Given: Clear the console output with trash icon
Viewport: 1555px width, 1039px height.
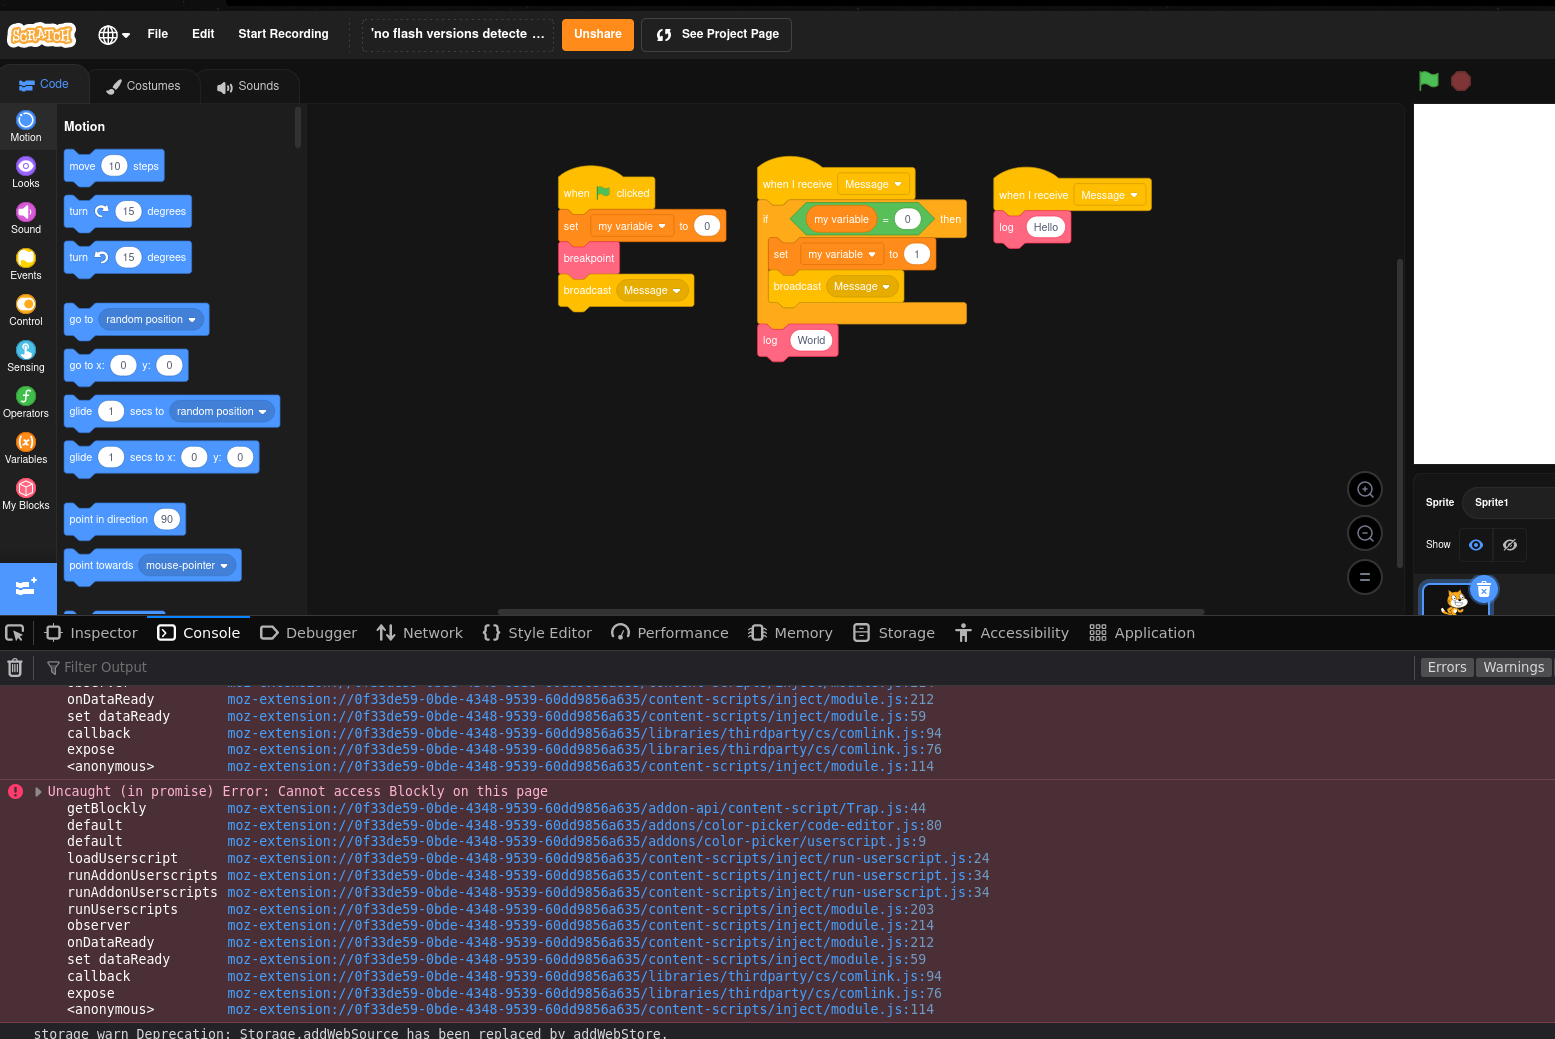Looking at the screenshot, I should pyautogui.click(x=15, y=667).
